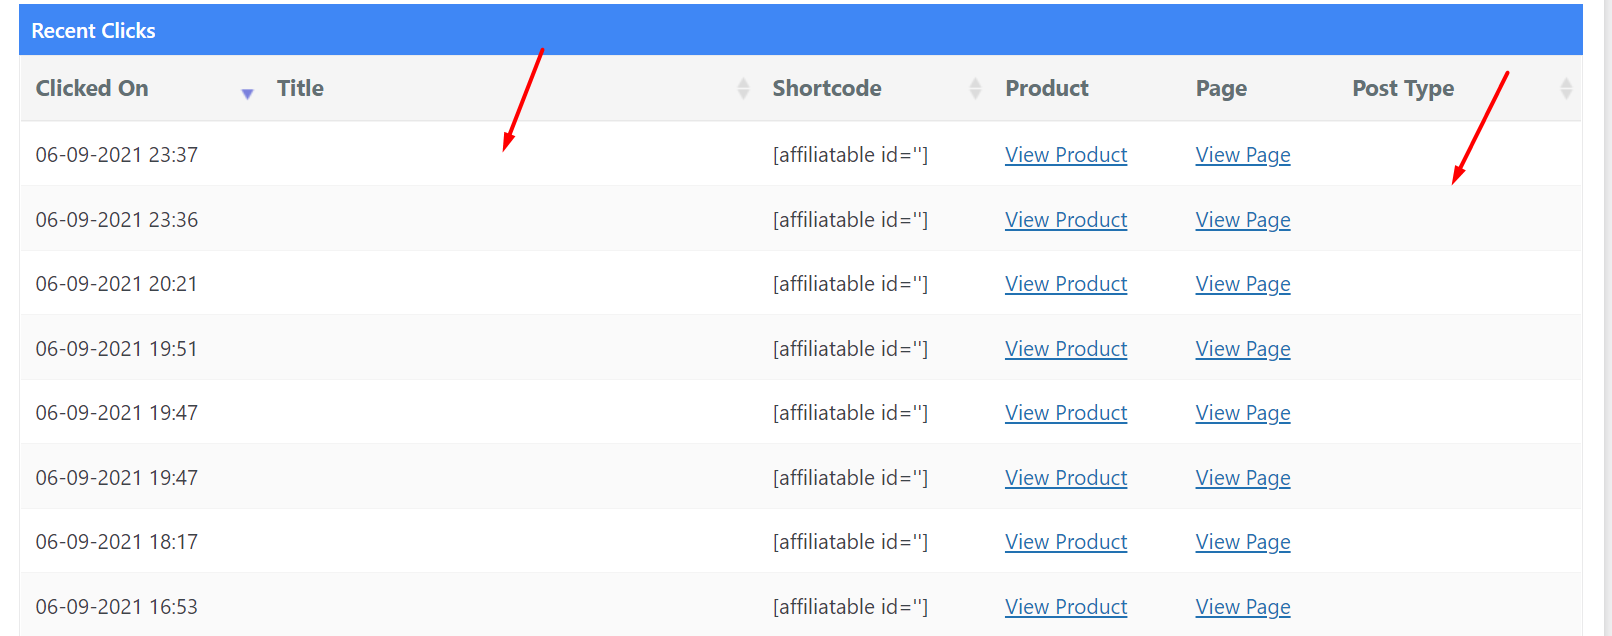Click the Title column sort arrows

[x=743, y=88]
